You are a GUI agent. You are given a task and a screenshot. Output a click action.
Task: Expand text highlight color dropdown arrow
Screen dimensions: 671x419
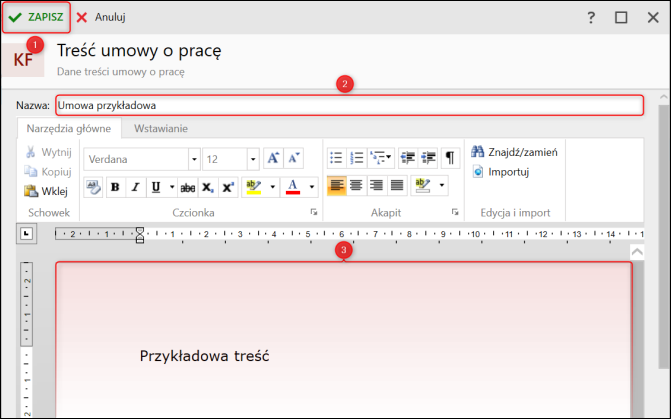click(273, 187)
